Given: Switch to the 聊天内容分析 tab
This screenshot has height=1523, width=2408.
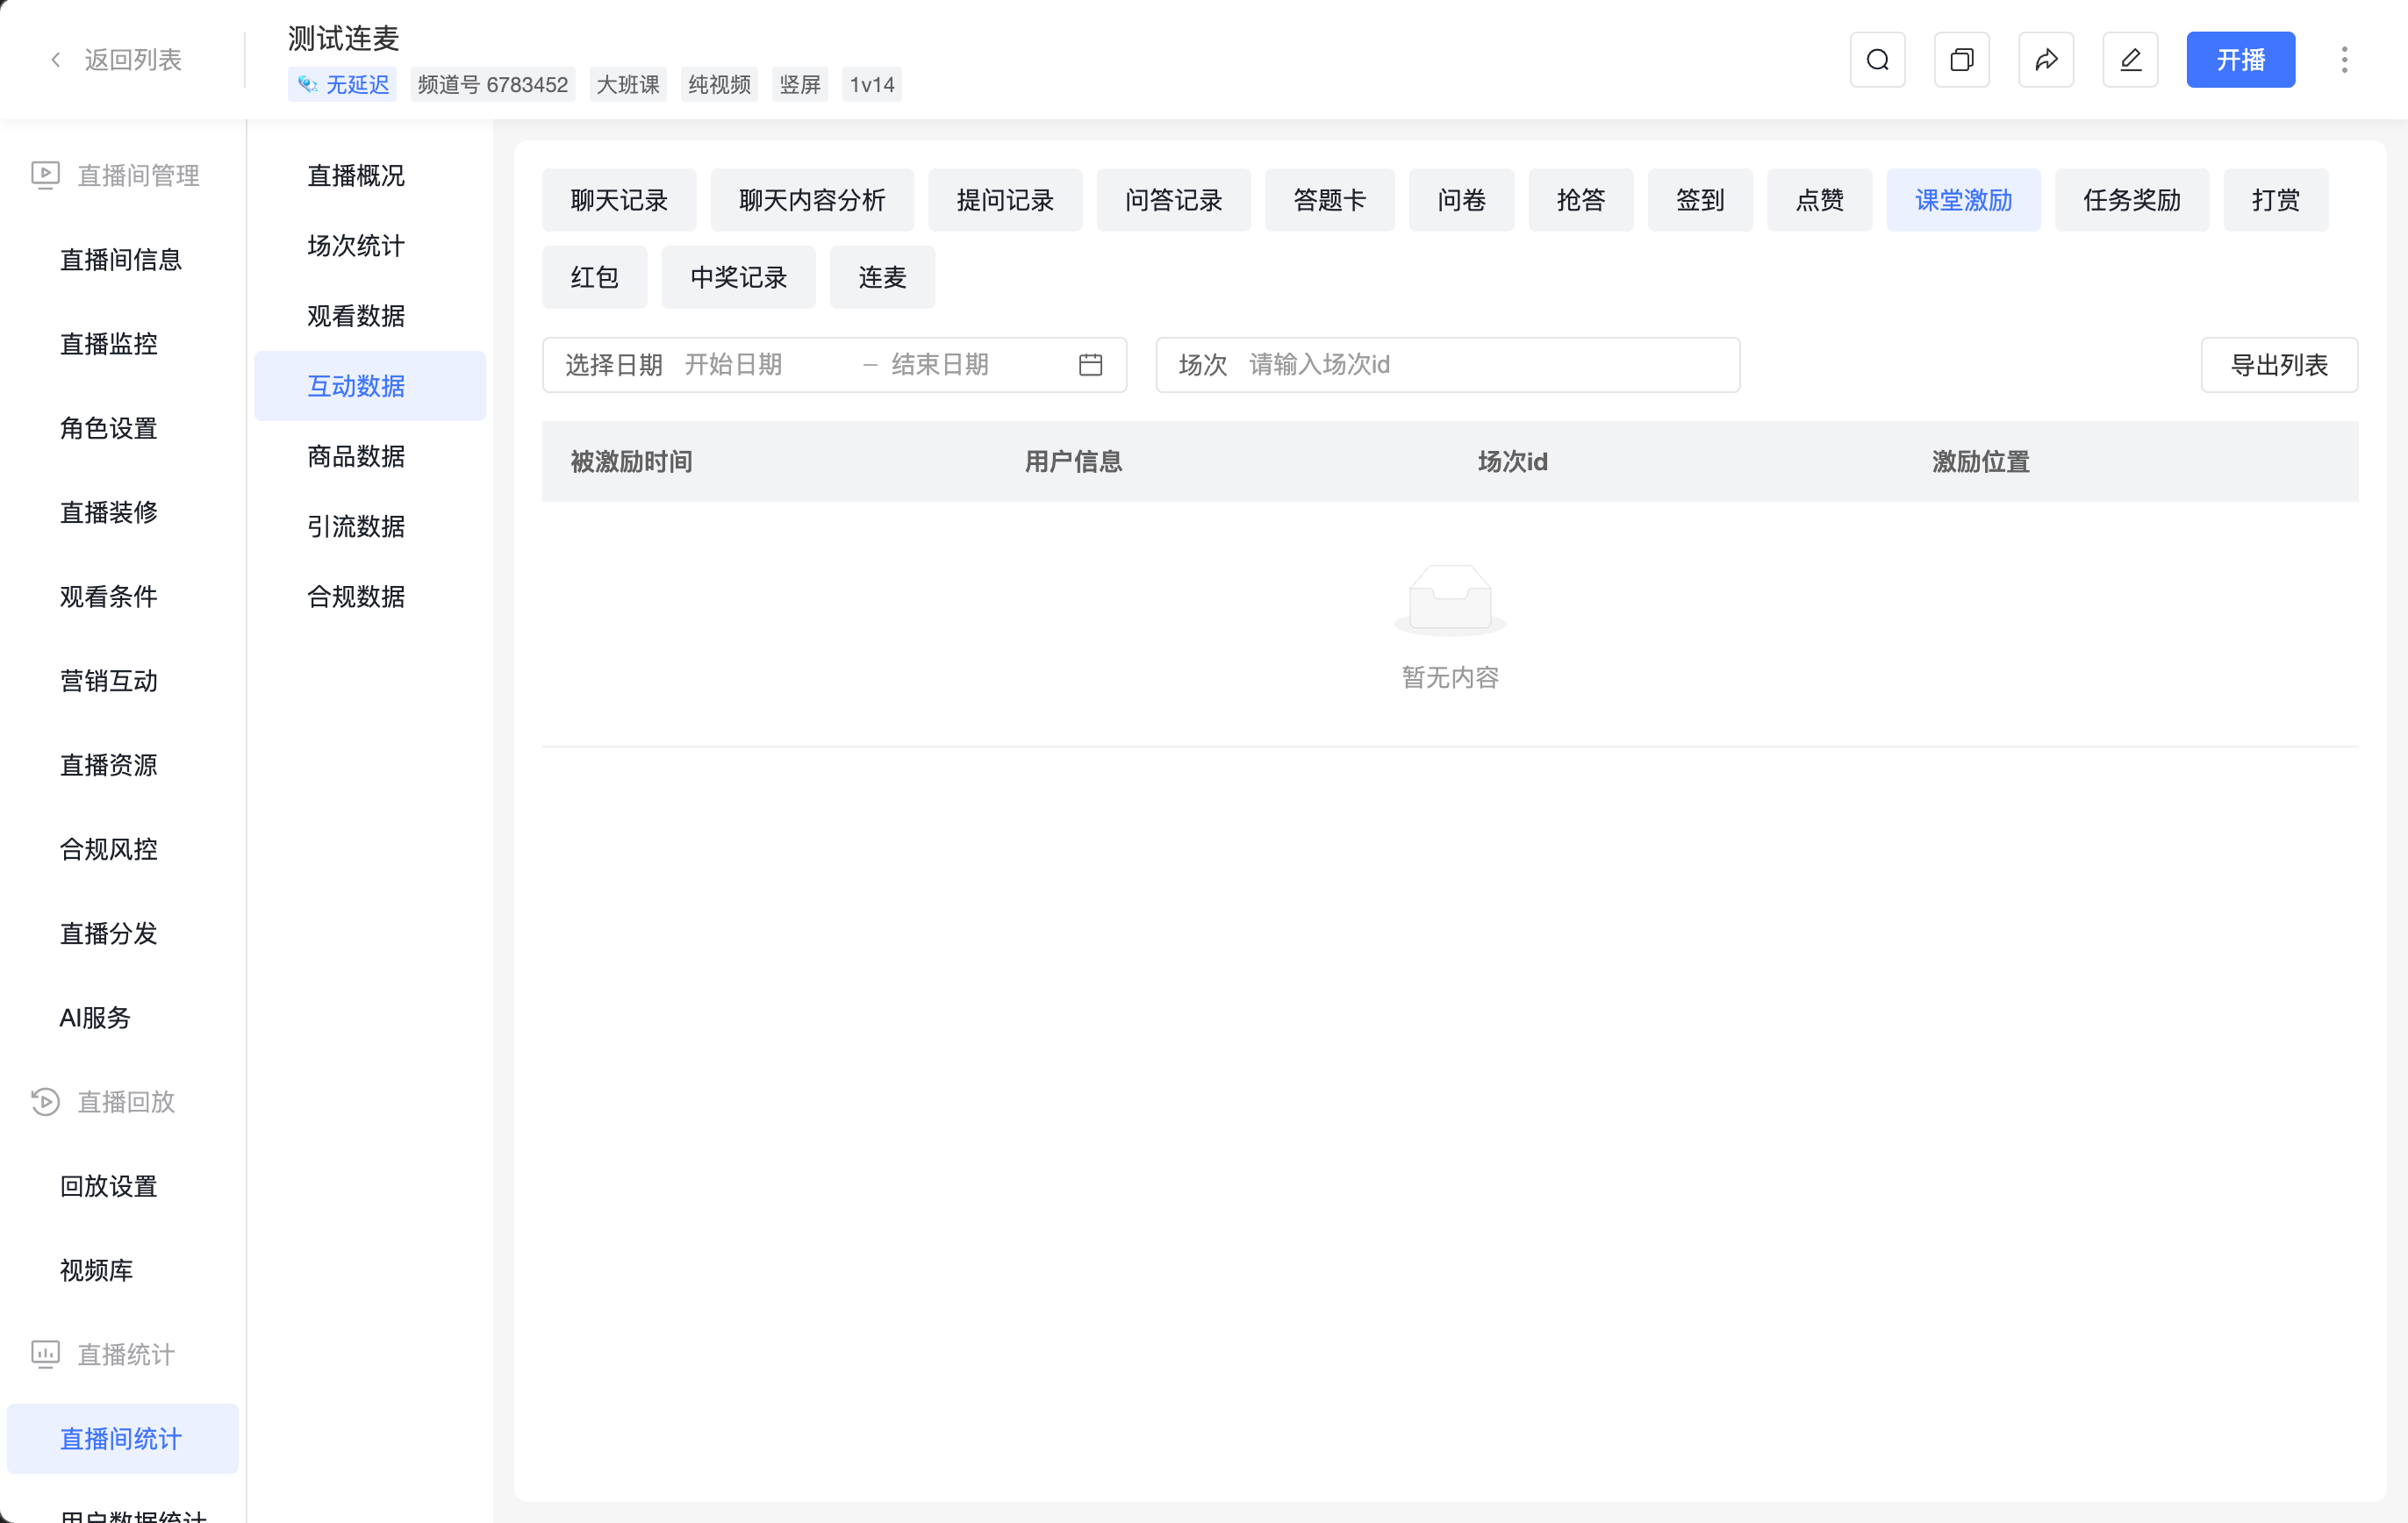Looking at the screenshot, I should (x=812, y=200).
